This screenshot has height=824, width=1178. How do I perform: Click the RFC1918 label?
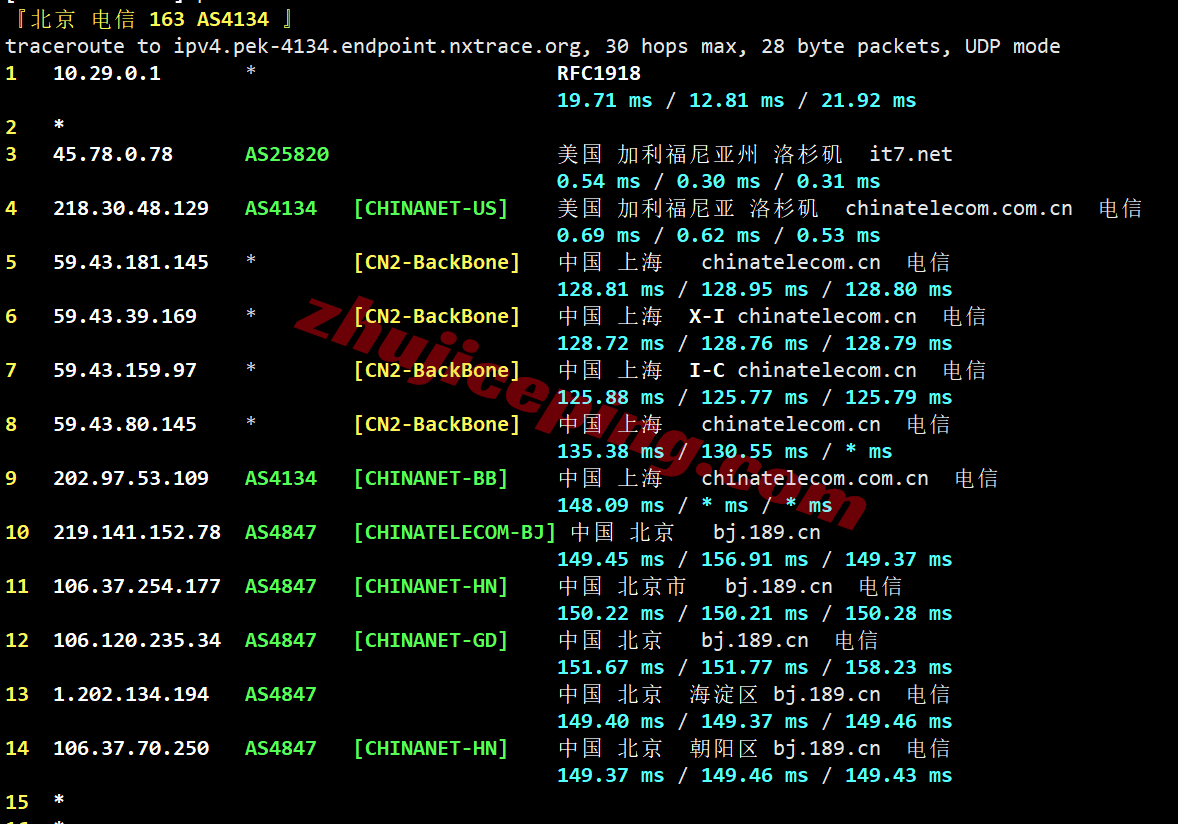pos(599,74)
